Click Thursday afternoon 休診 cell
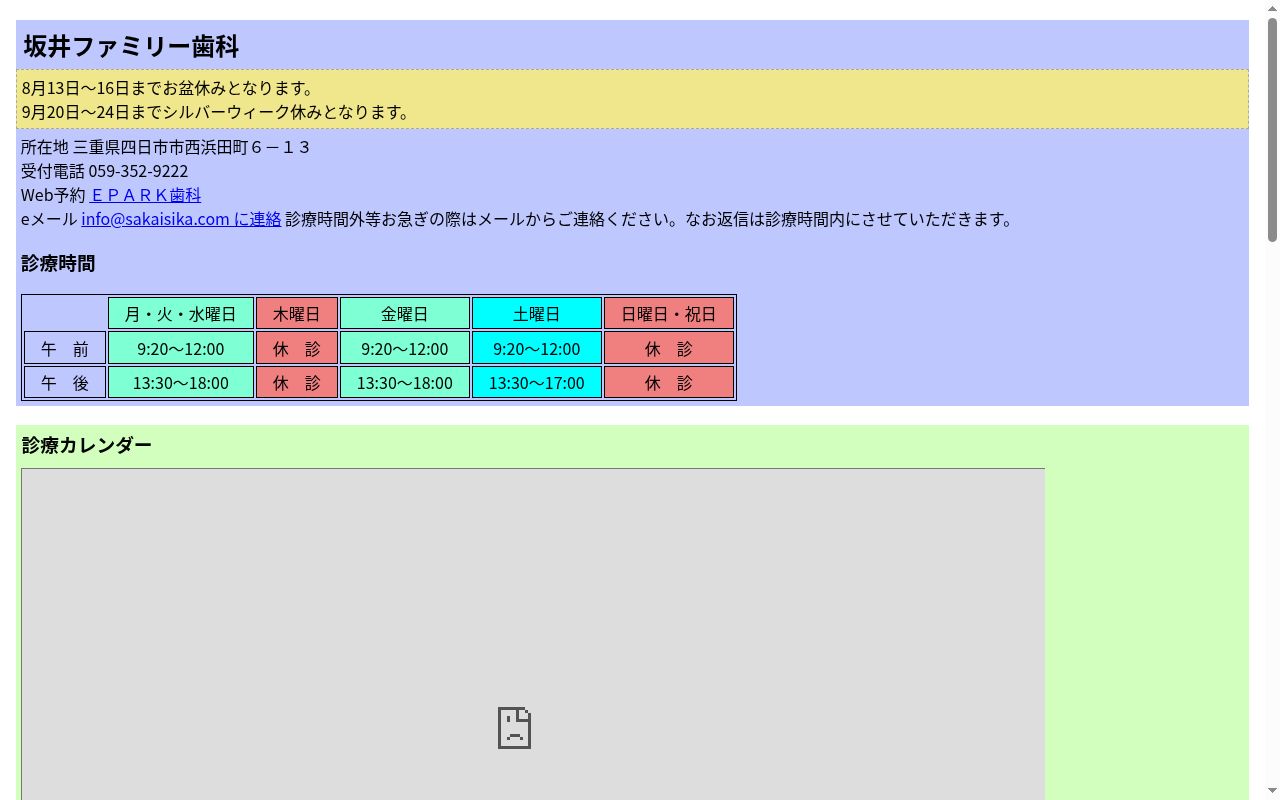Viewport: 1280px width, 800px height. coord(297,382)
